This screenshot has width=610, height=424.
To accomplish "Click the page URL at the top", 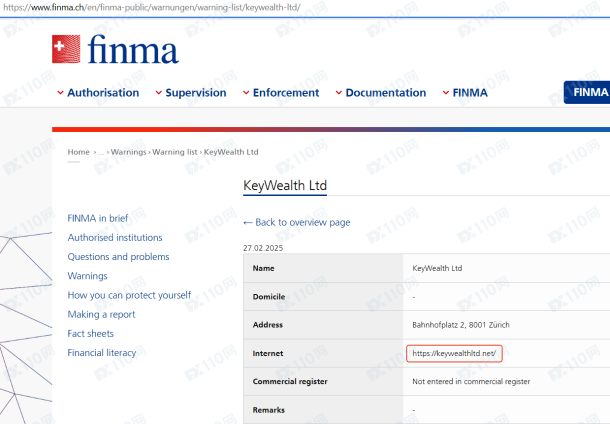I will click(152, 7).
